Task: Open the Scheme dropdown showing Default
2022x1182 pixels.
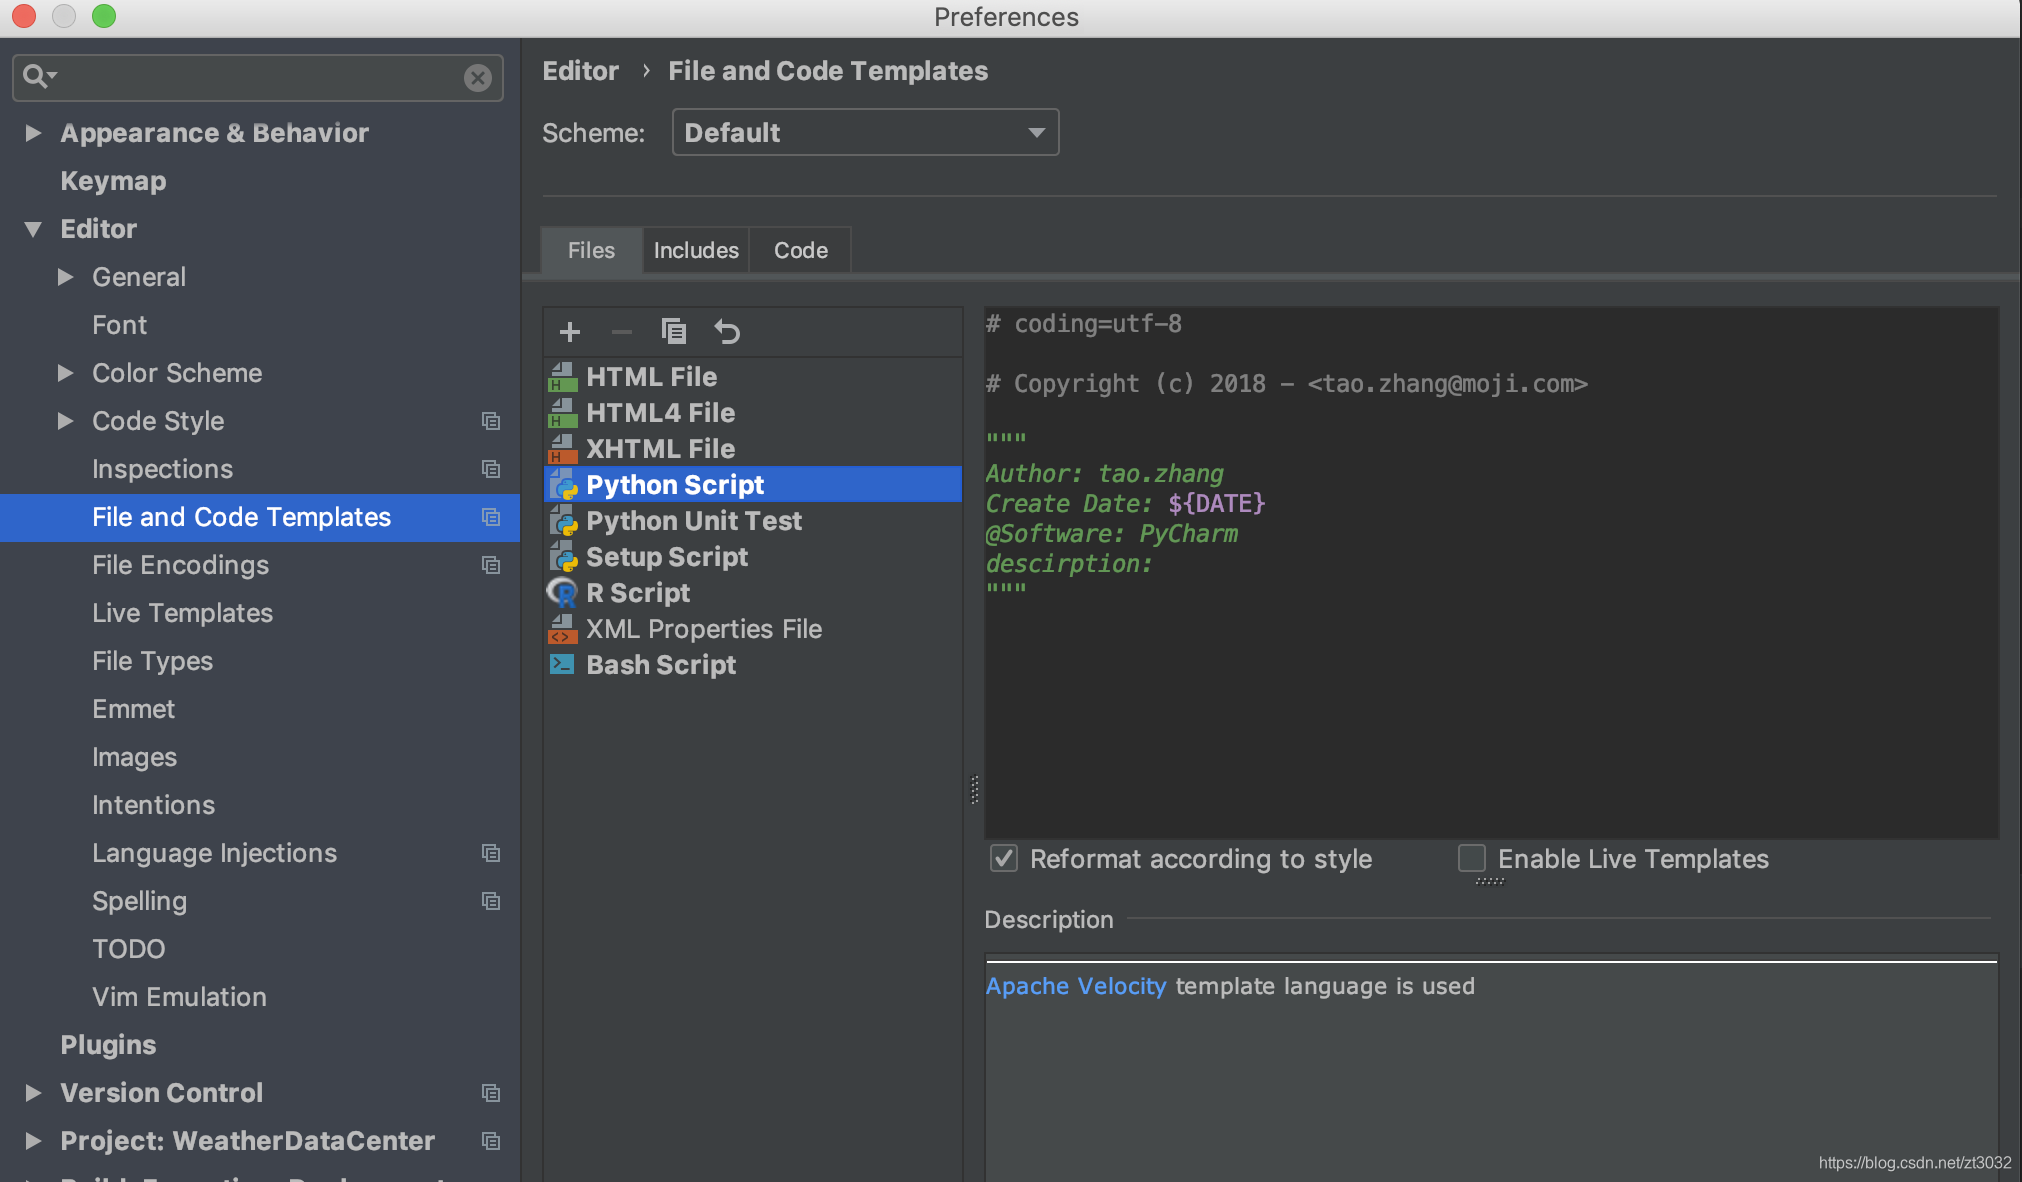Action: 864,131
